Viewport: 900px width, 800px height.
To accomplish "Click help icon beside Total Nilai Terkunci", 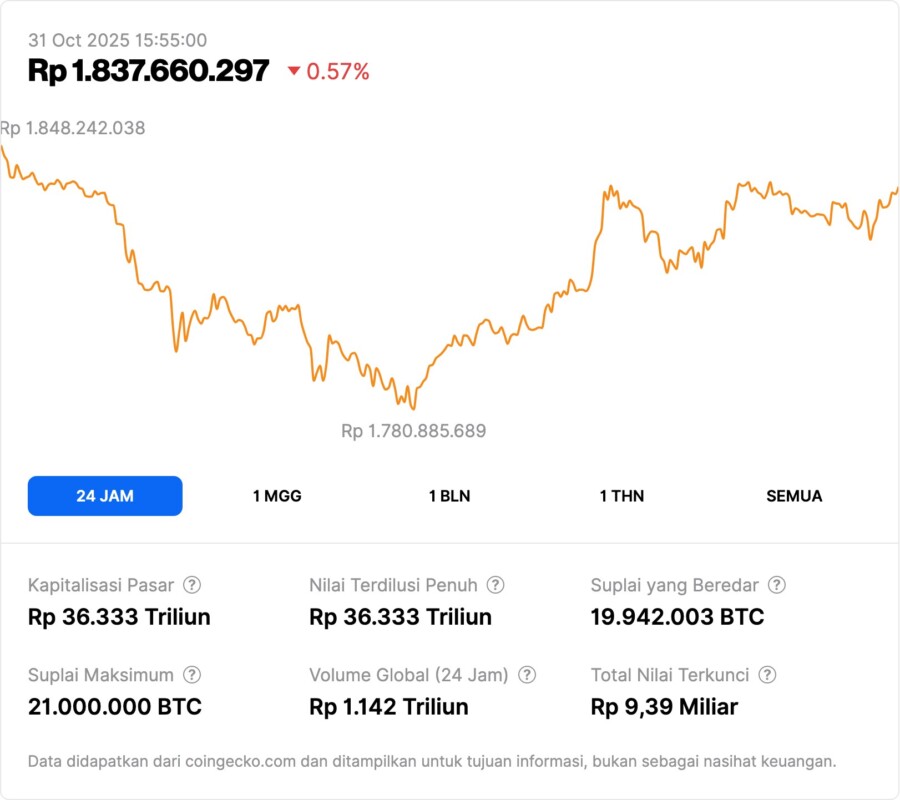I will point(768,675).
